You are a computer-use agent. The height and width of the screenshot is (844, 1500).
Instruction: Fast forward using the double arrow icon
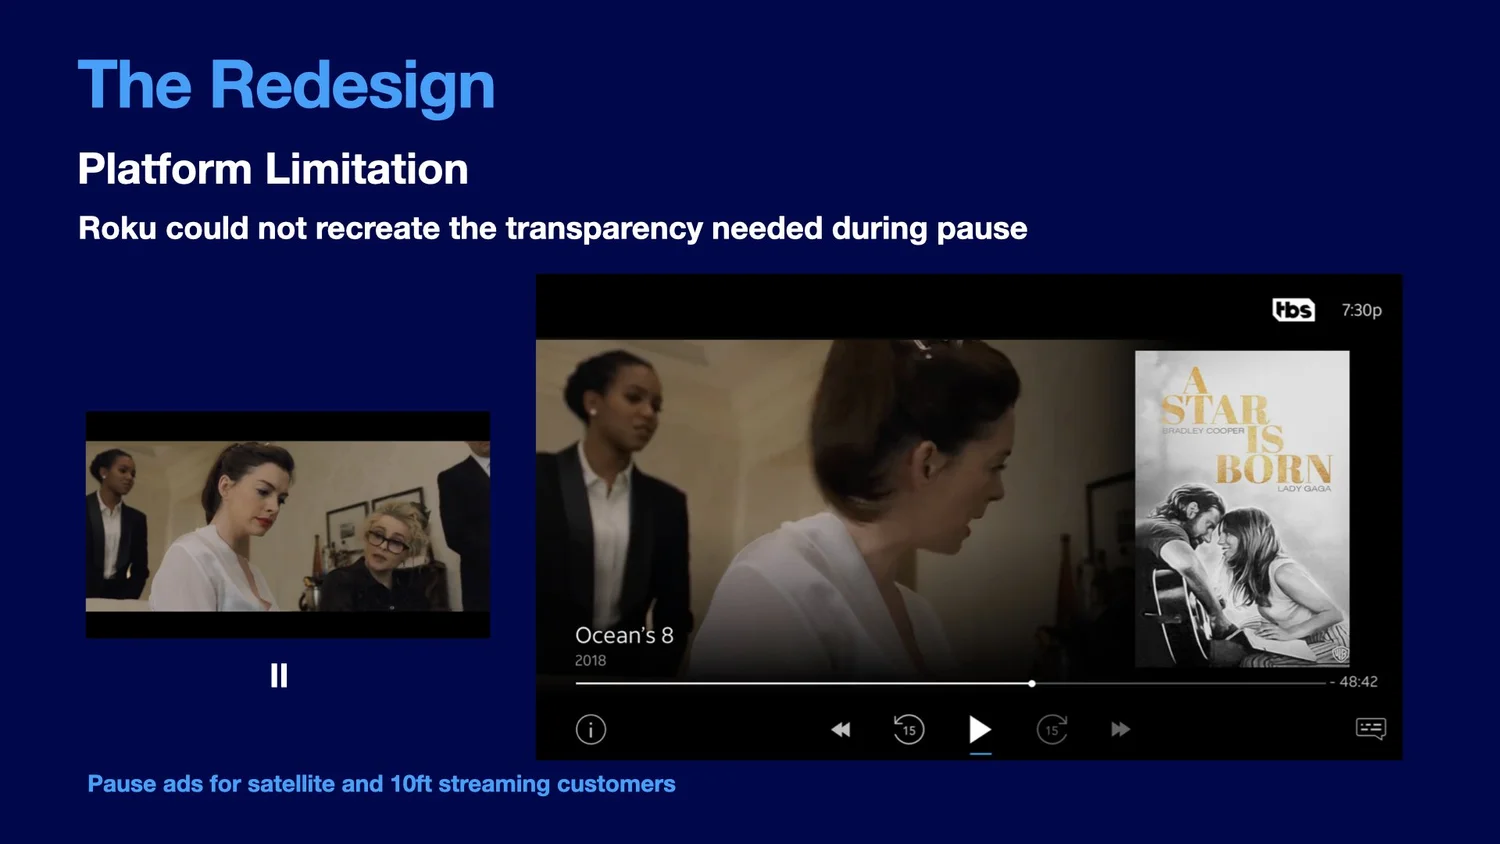point(1121,730)
